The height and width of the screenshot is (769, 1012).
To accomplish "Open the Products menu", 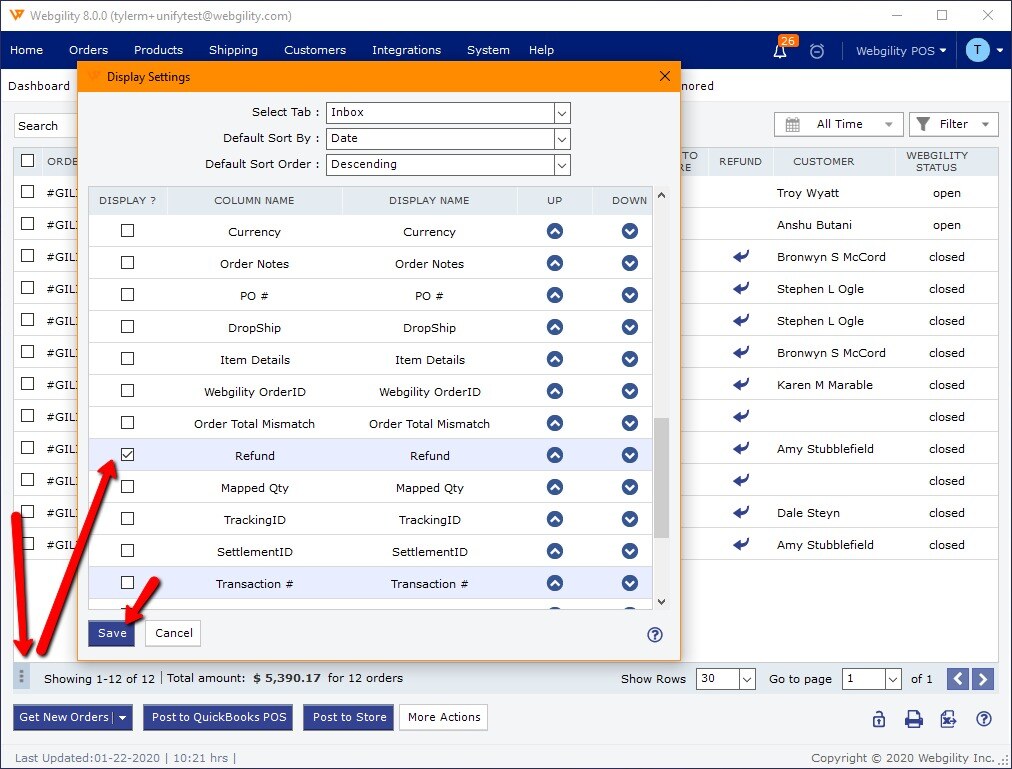I will [x=158, y=50].
